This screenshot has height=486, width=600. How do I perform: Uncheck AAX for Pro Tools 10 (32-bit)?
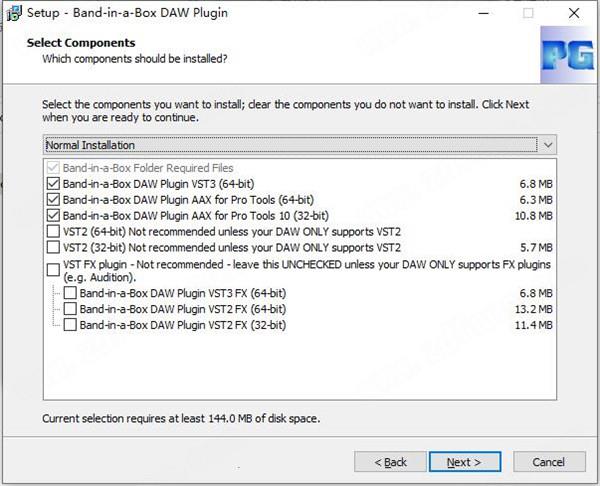pos(53,216)
